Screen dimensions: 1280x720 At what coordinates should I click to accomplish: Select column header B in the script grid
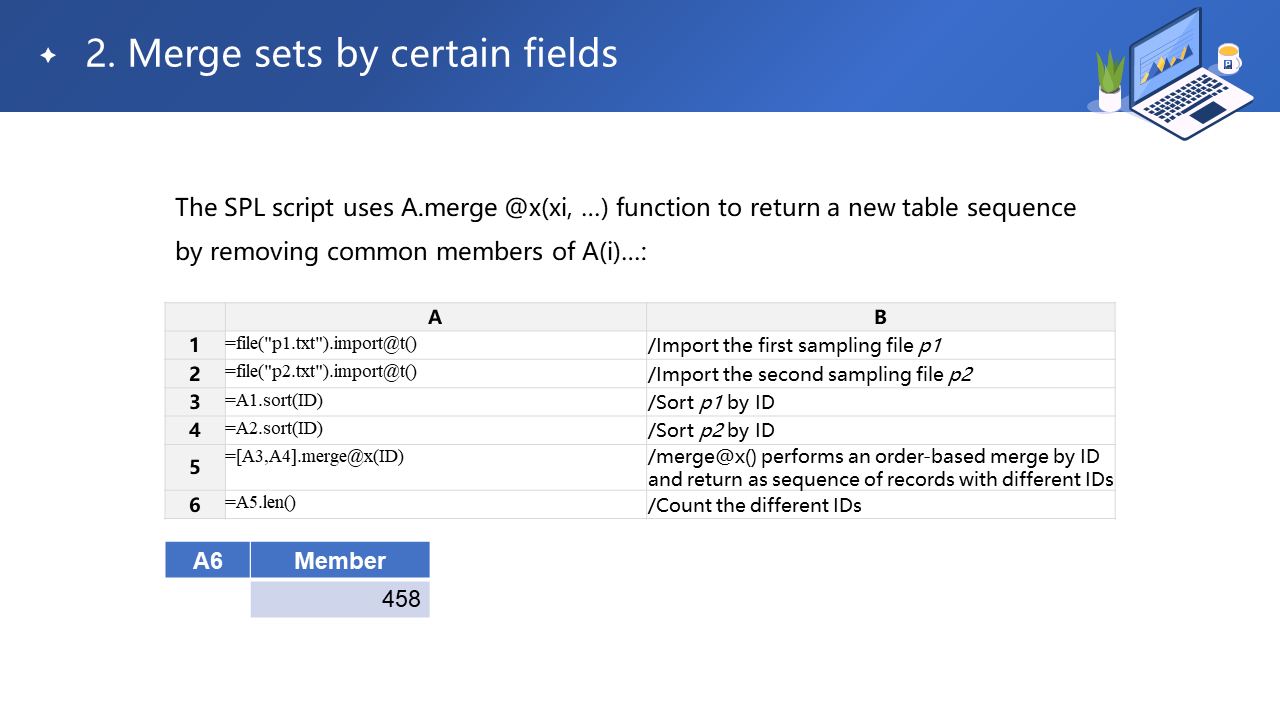tap(880, 317)
